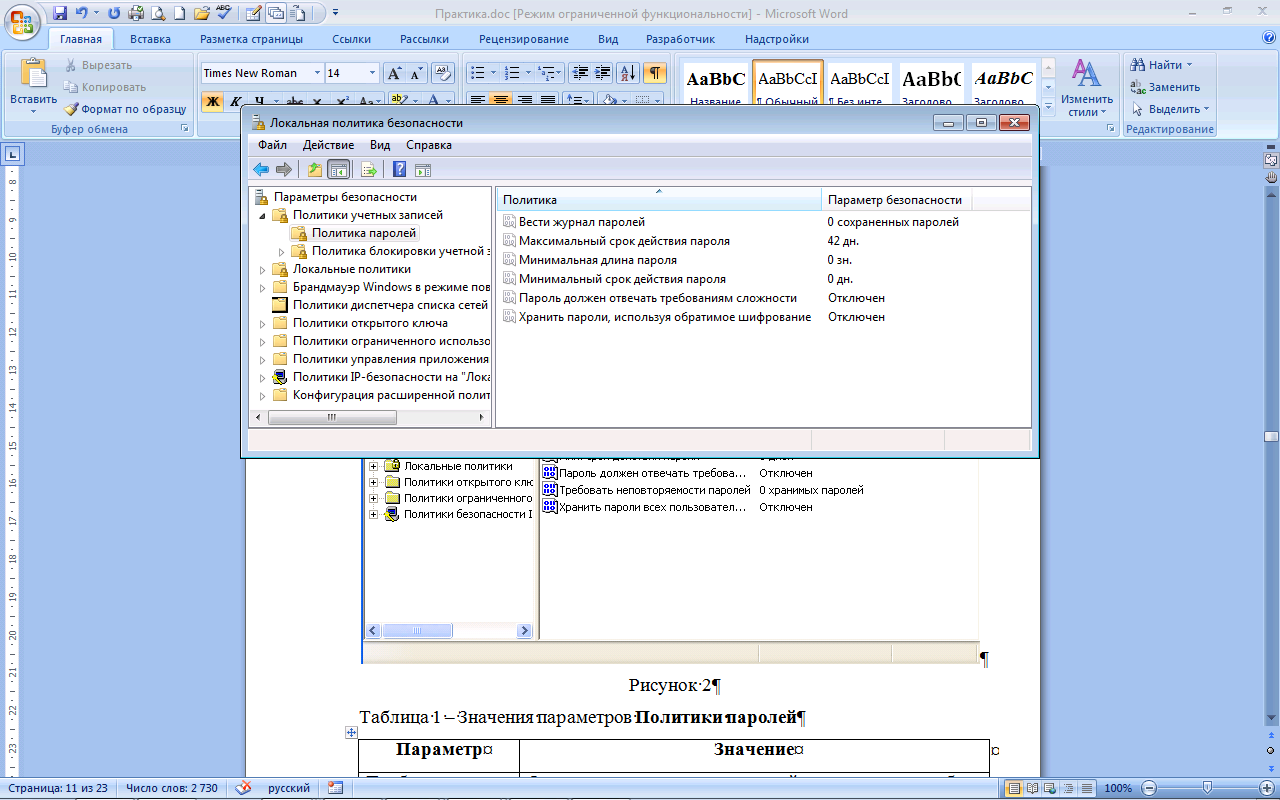Click increase indent icon

(602, 73)
